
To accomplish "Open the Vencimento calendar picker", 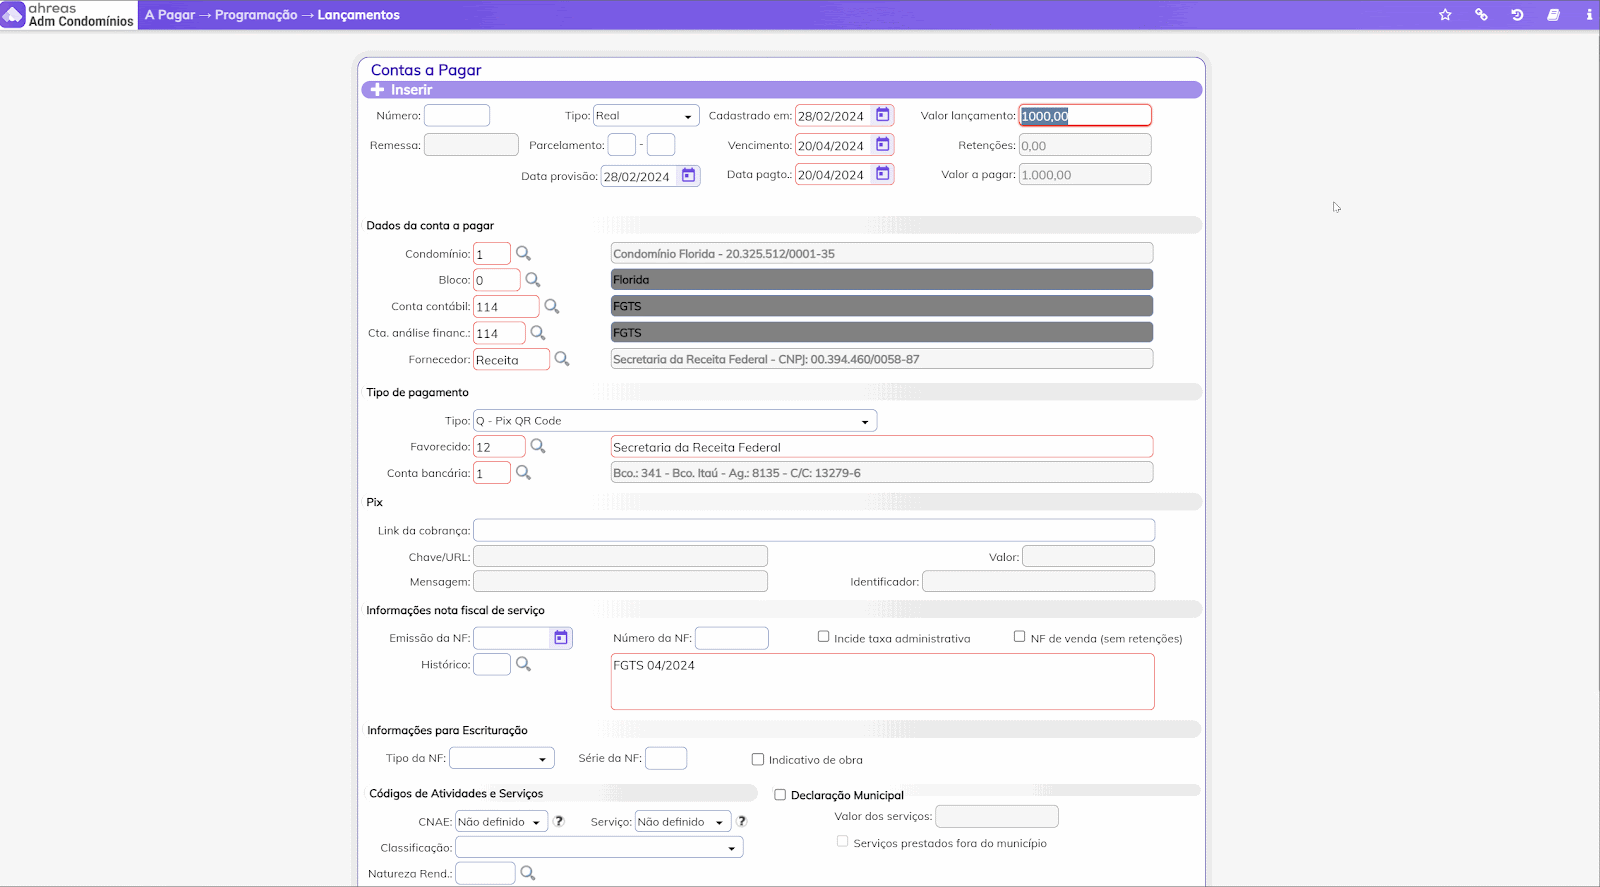I will pyautogui.click(x=883, y=145).
